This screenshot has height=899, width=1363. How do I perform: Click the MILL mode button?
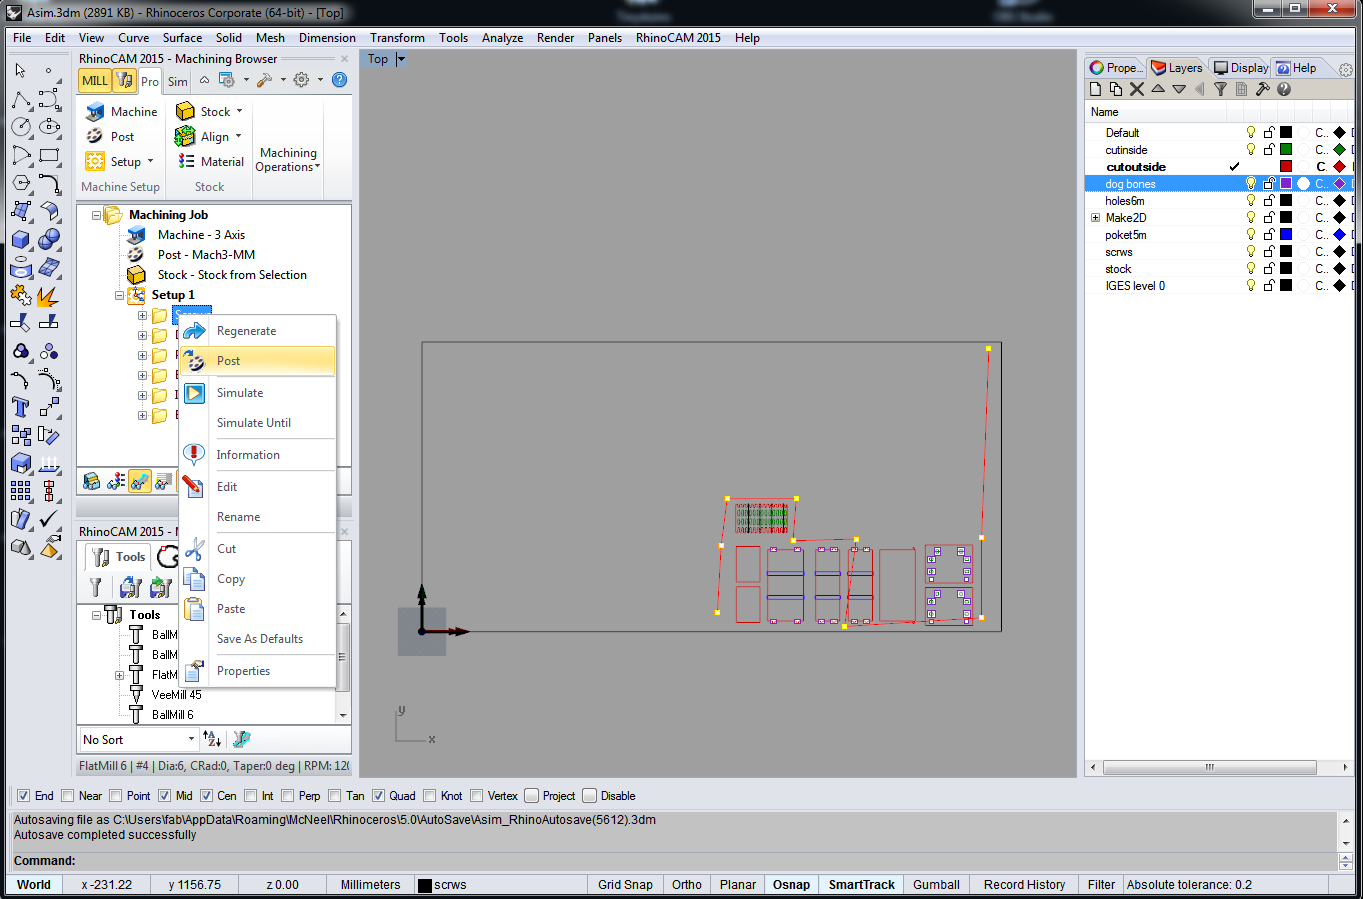tap(95, 80)
